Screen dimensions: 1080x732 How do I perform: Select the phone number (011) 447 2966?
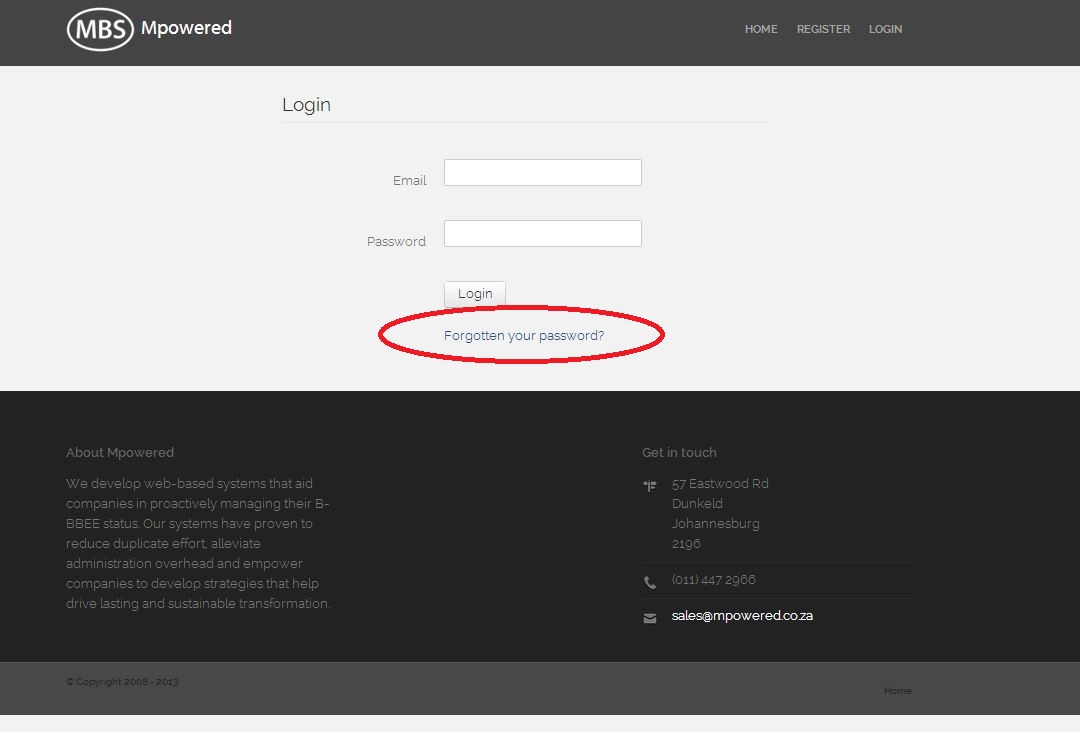click(x=714, y=580)
